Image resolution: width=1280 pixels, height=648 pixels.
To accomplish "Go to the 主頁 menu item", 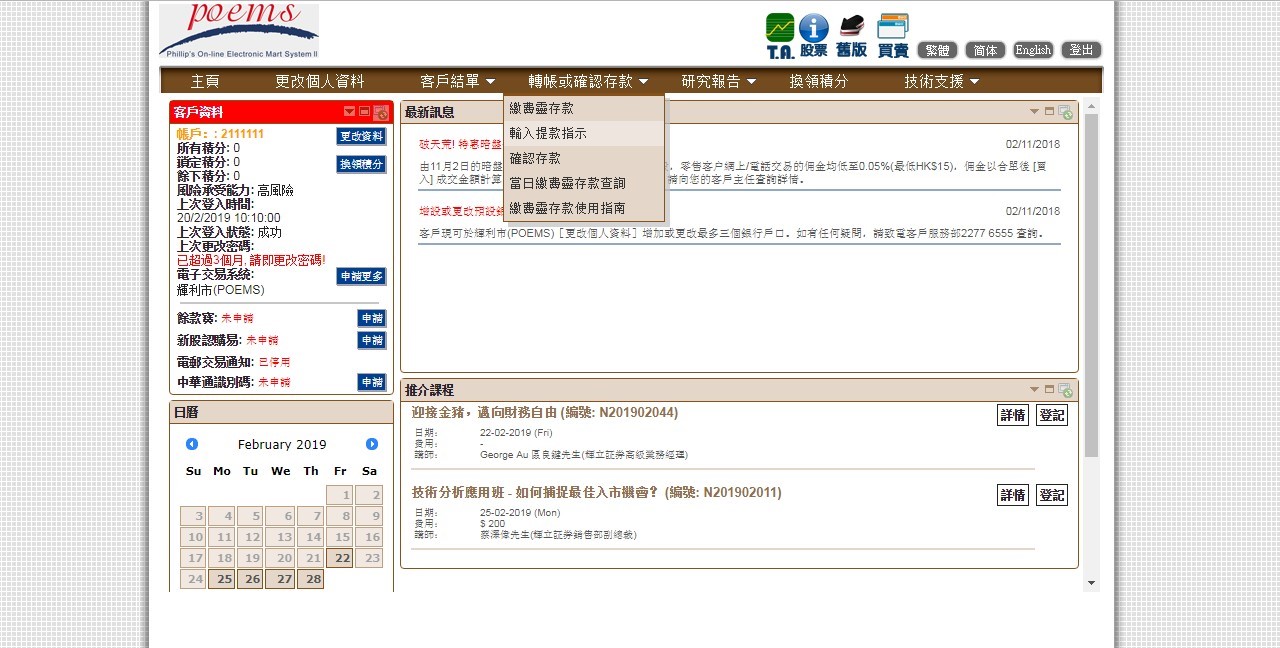I will pyautogui.click(x=205, y=80).
